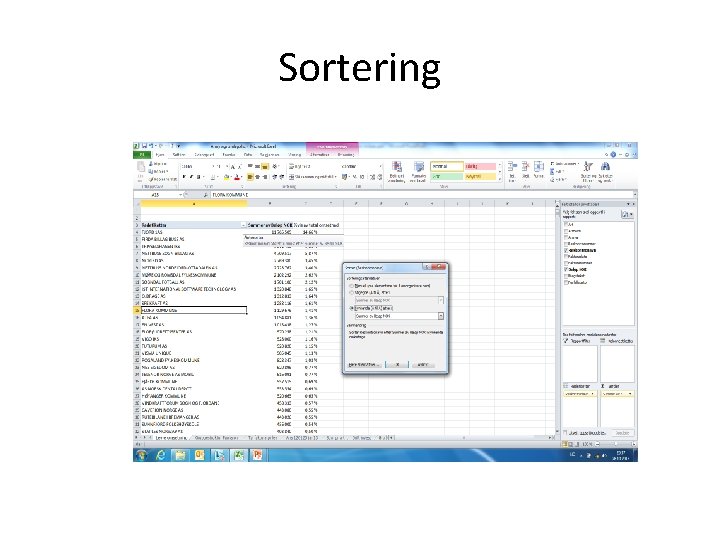720x540 pixels.
Task: Uncheck the Beløp NOK field checkbox
Action: coord(566,270)
